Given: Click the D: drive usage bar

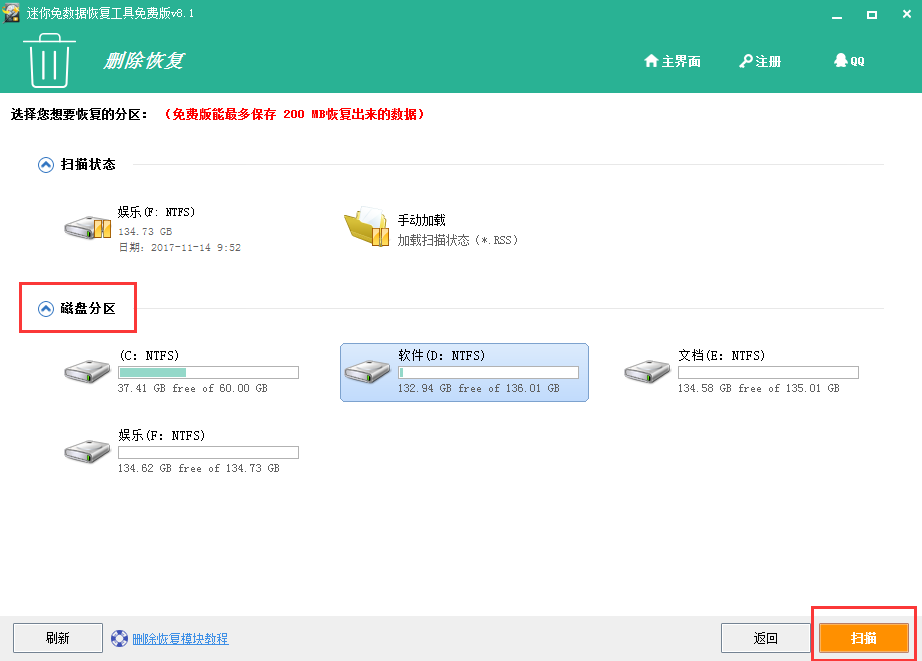Looking at the screenshot, I should click(489, 372).
